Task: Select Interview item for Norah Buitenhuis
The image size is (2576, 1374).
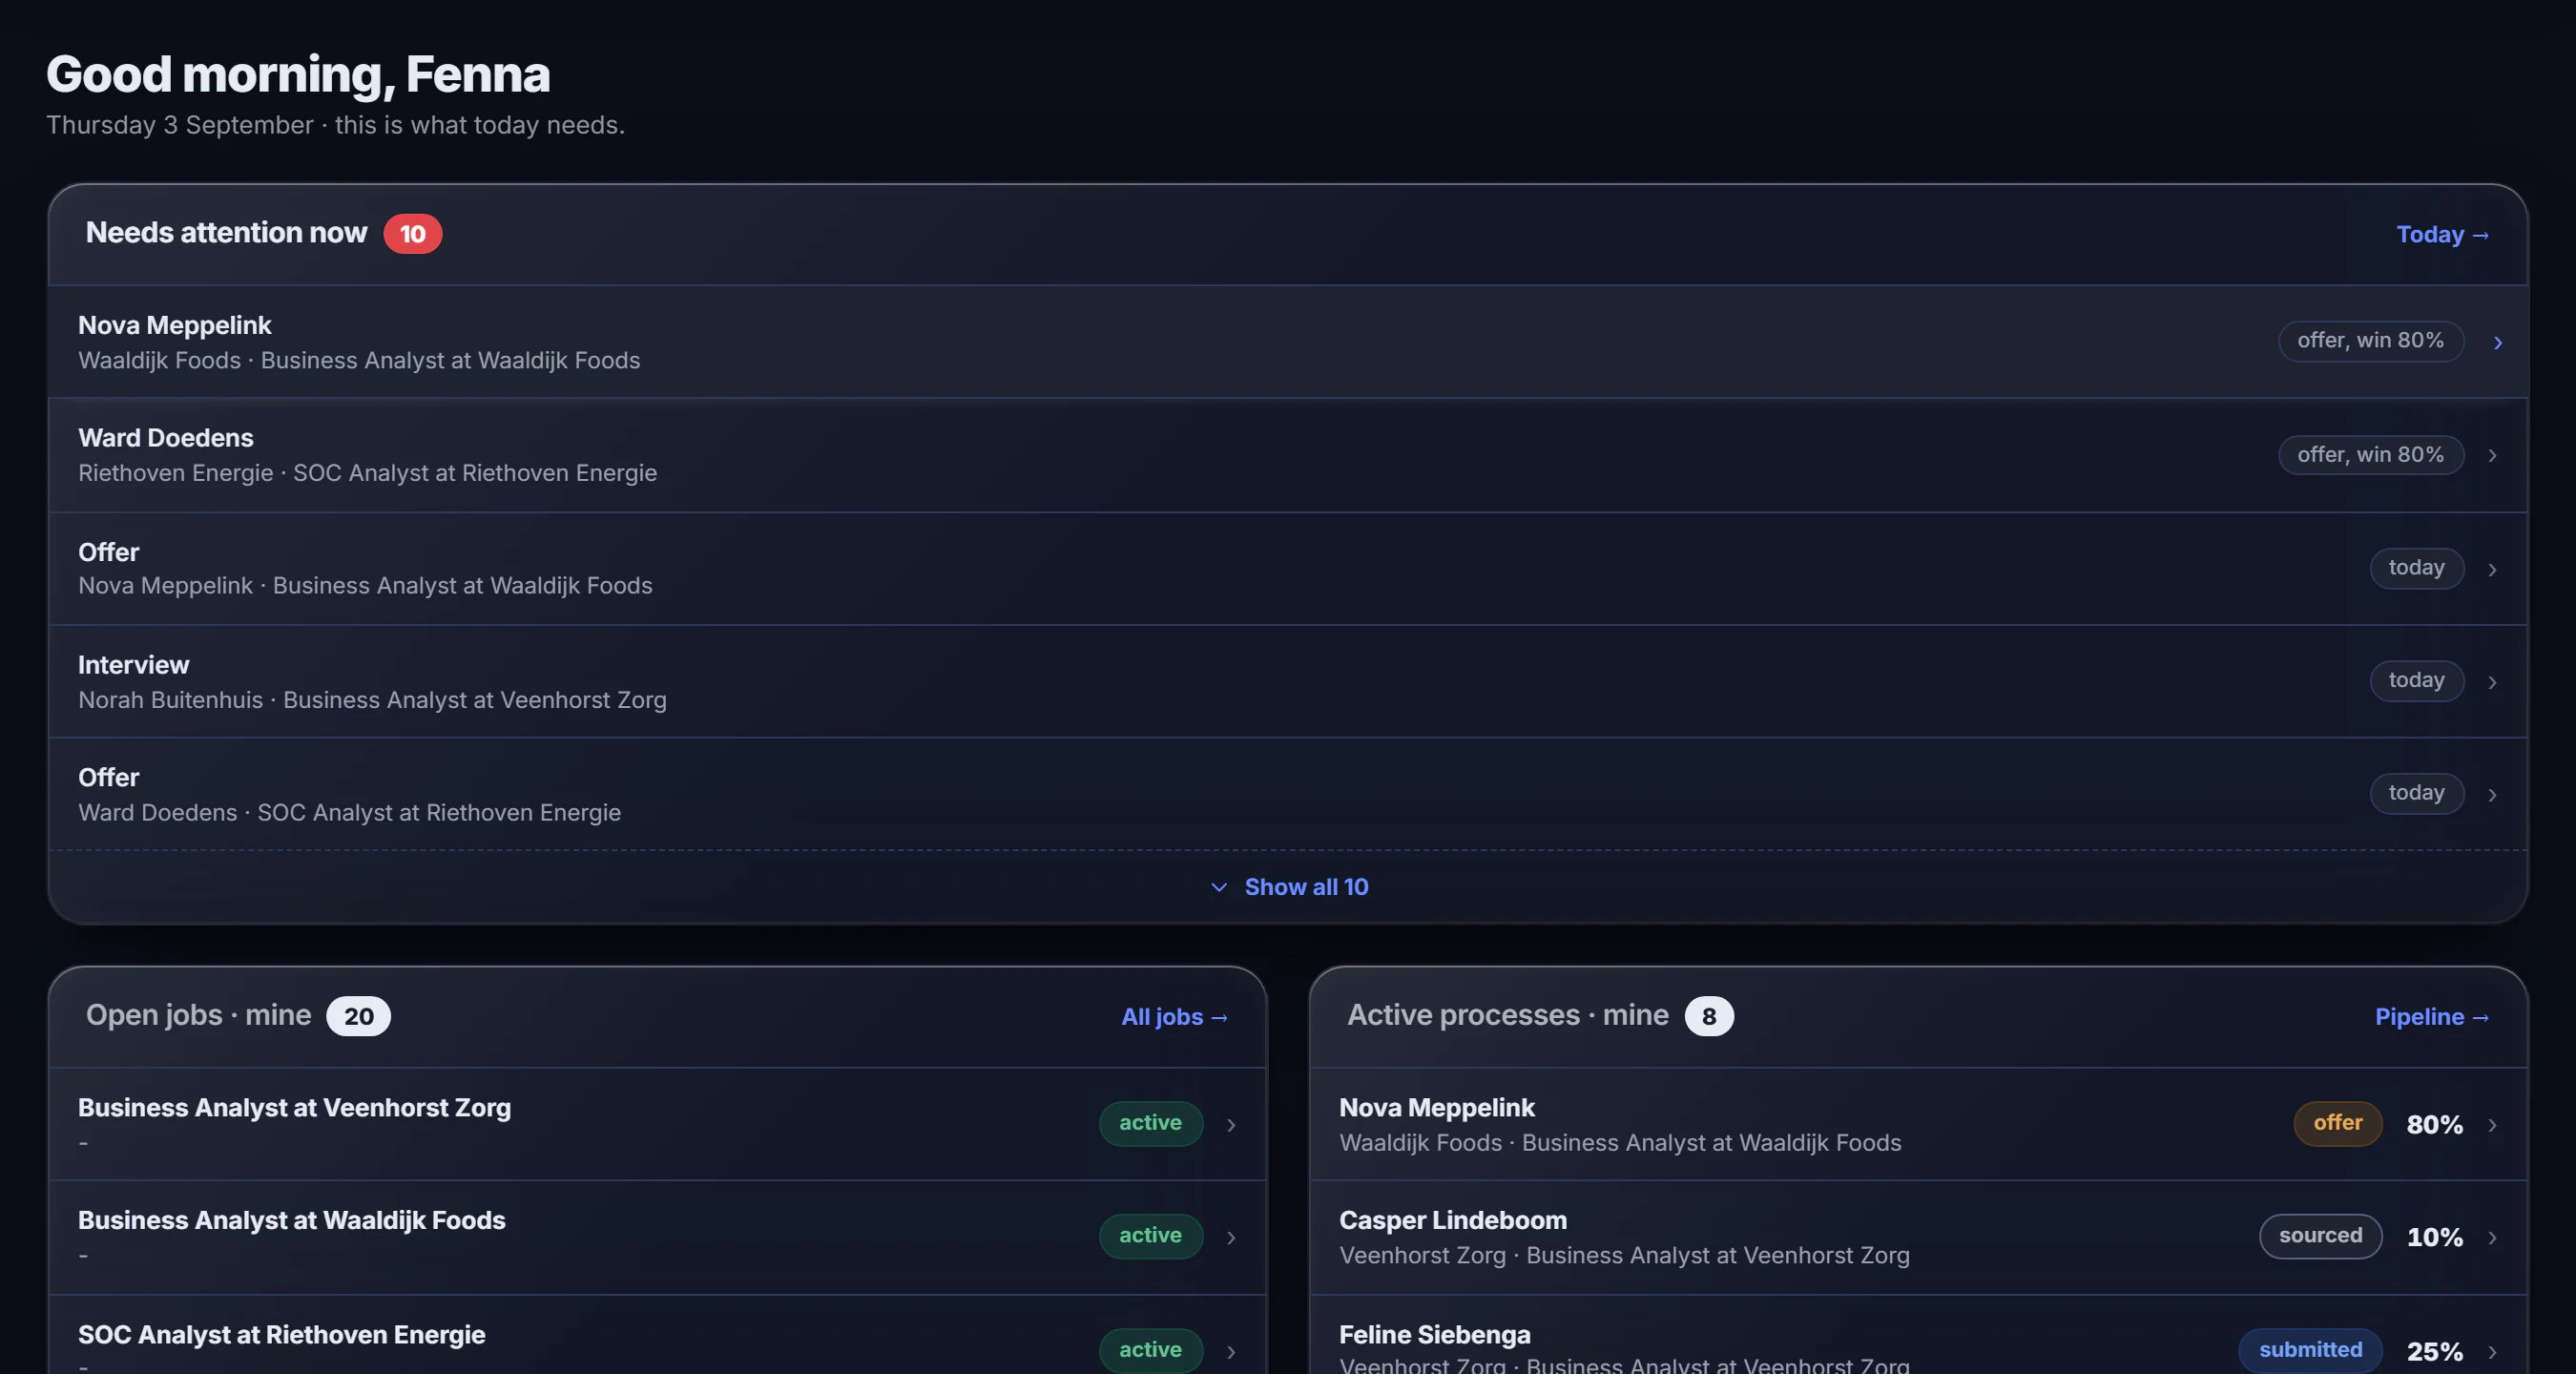Action: [x=1288, y=682]
